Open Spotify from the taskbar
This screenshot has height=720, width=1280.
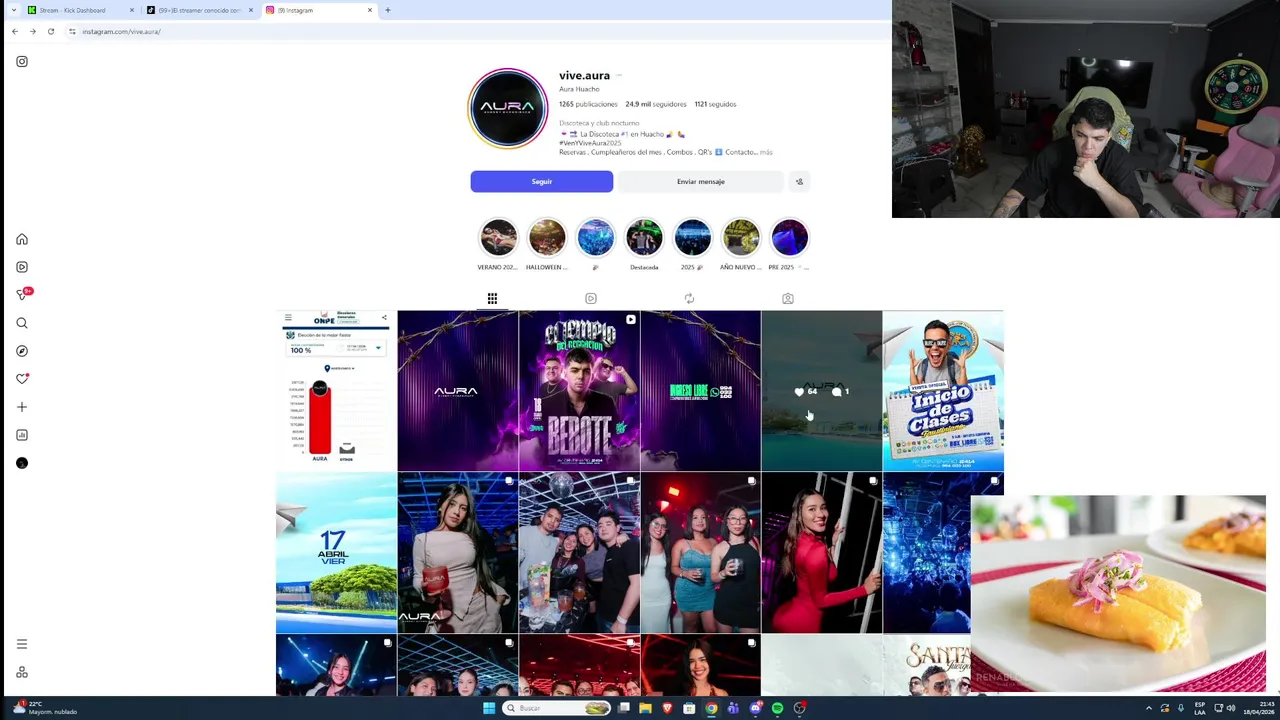(777, 708)
